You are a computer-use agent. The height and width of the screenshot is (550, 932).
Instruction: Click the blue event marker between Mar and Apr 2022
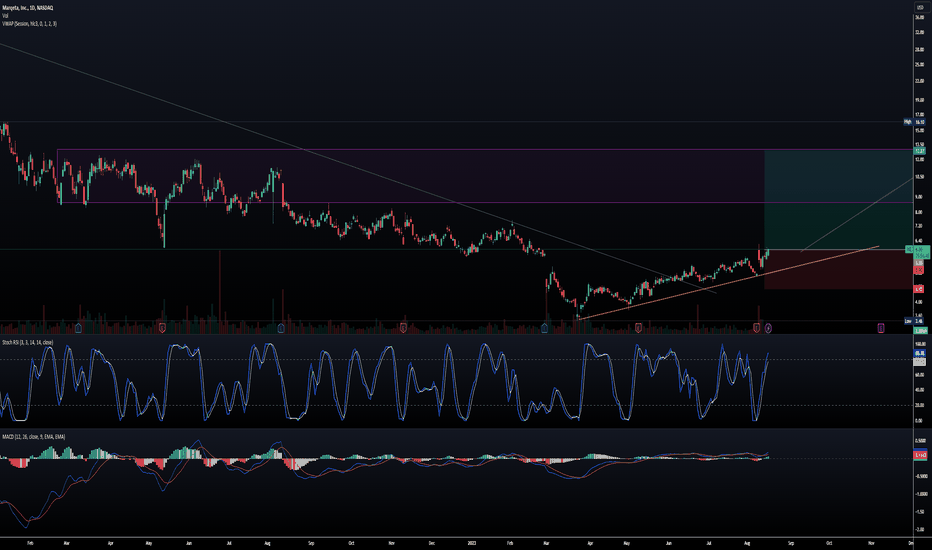[x=78, y=328]
